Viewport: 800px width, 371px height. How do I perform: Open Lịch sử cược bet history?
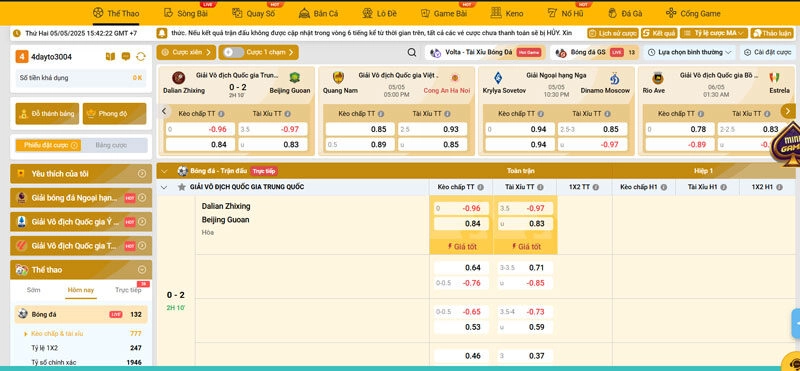click(x=613, y=33)
